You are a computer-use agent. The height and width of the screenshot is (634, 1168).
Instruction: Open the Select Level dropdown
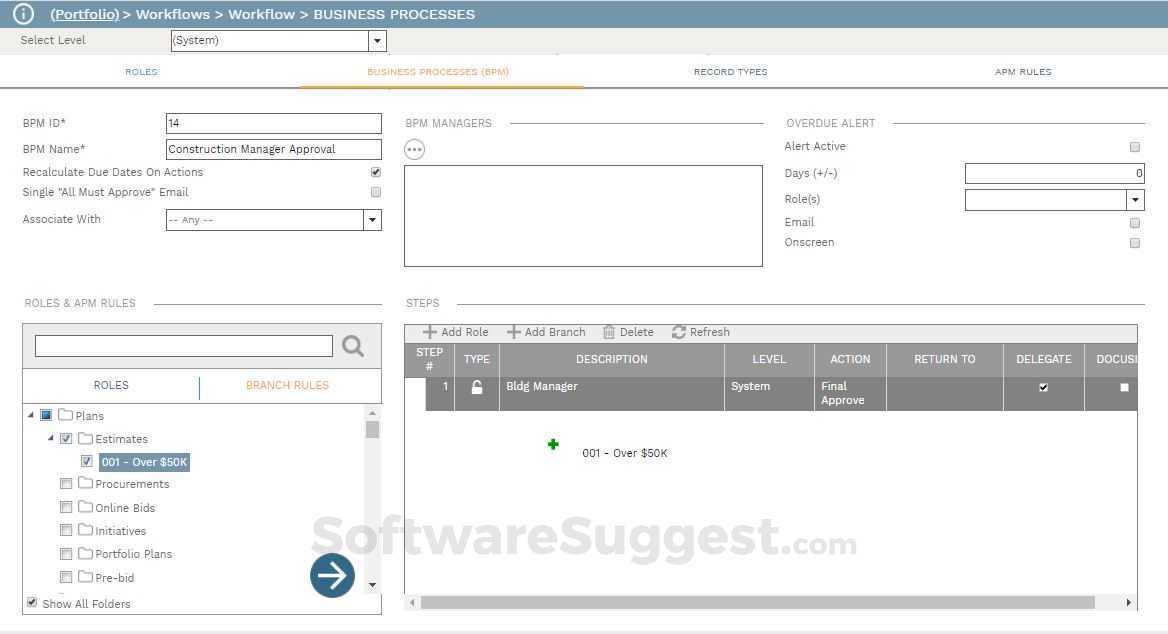tap(377, 40)
